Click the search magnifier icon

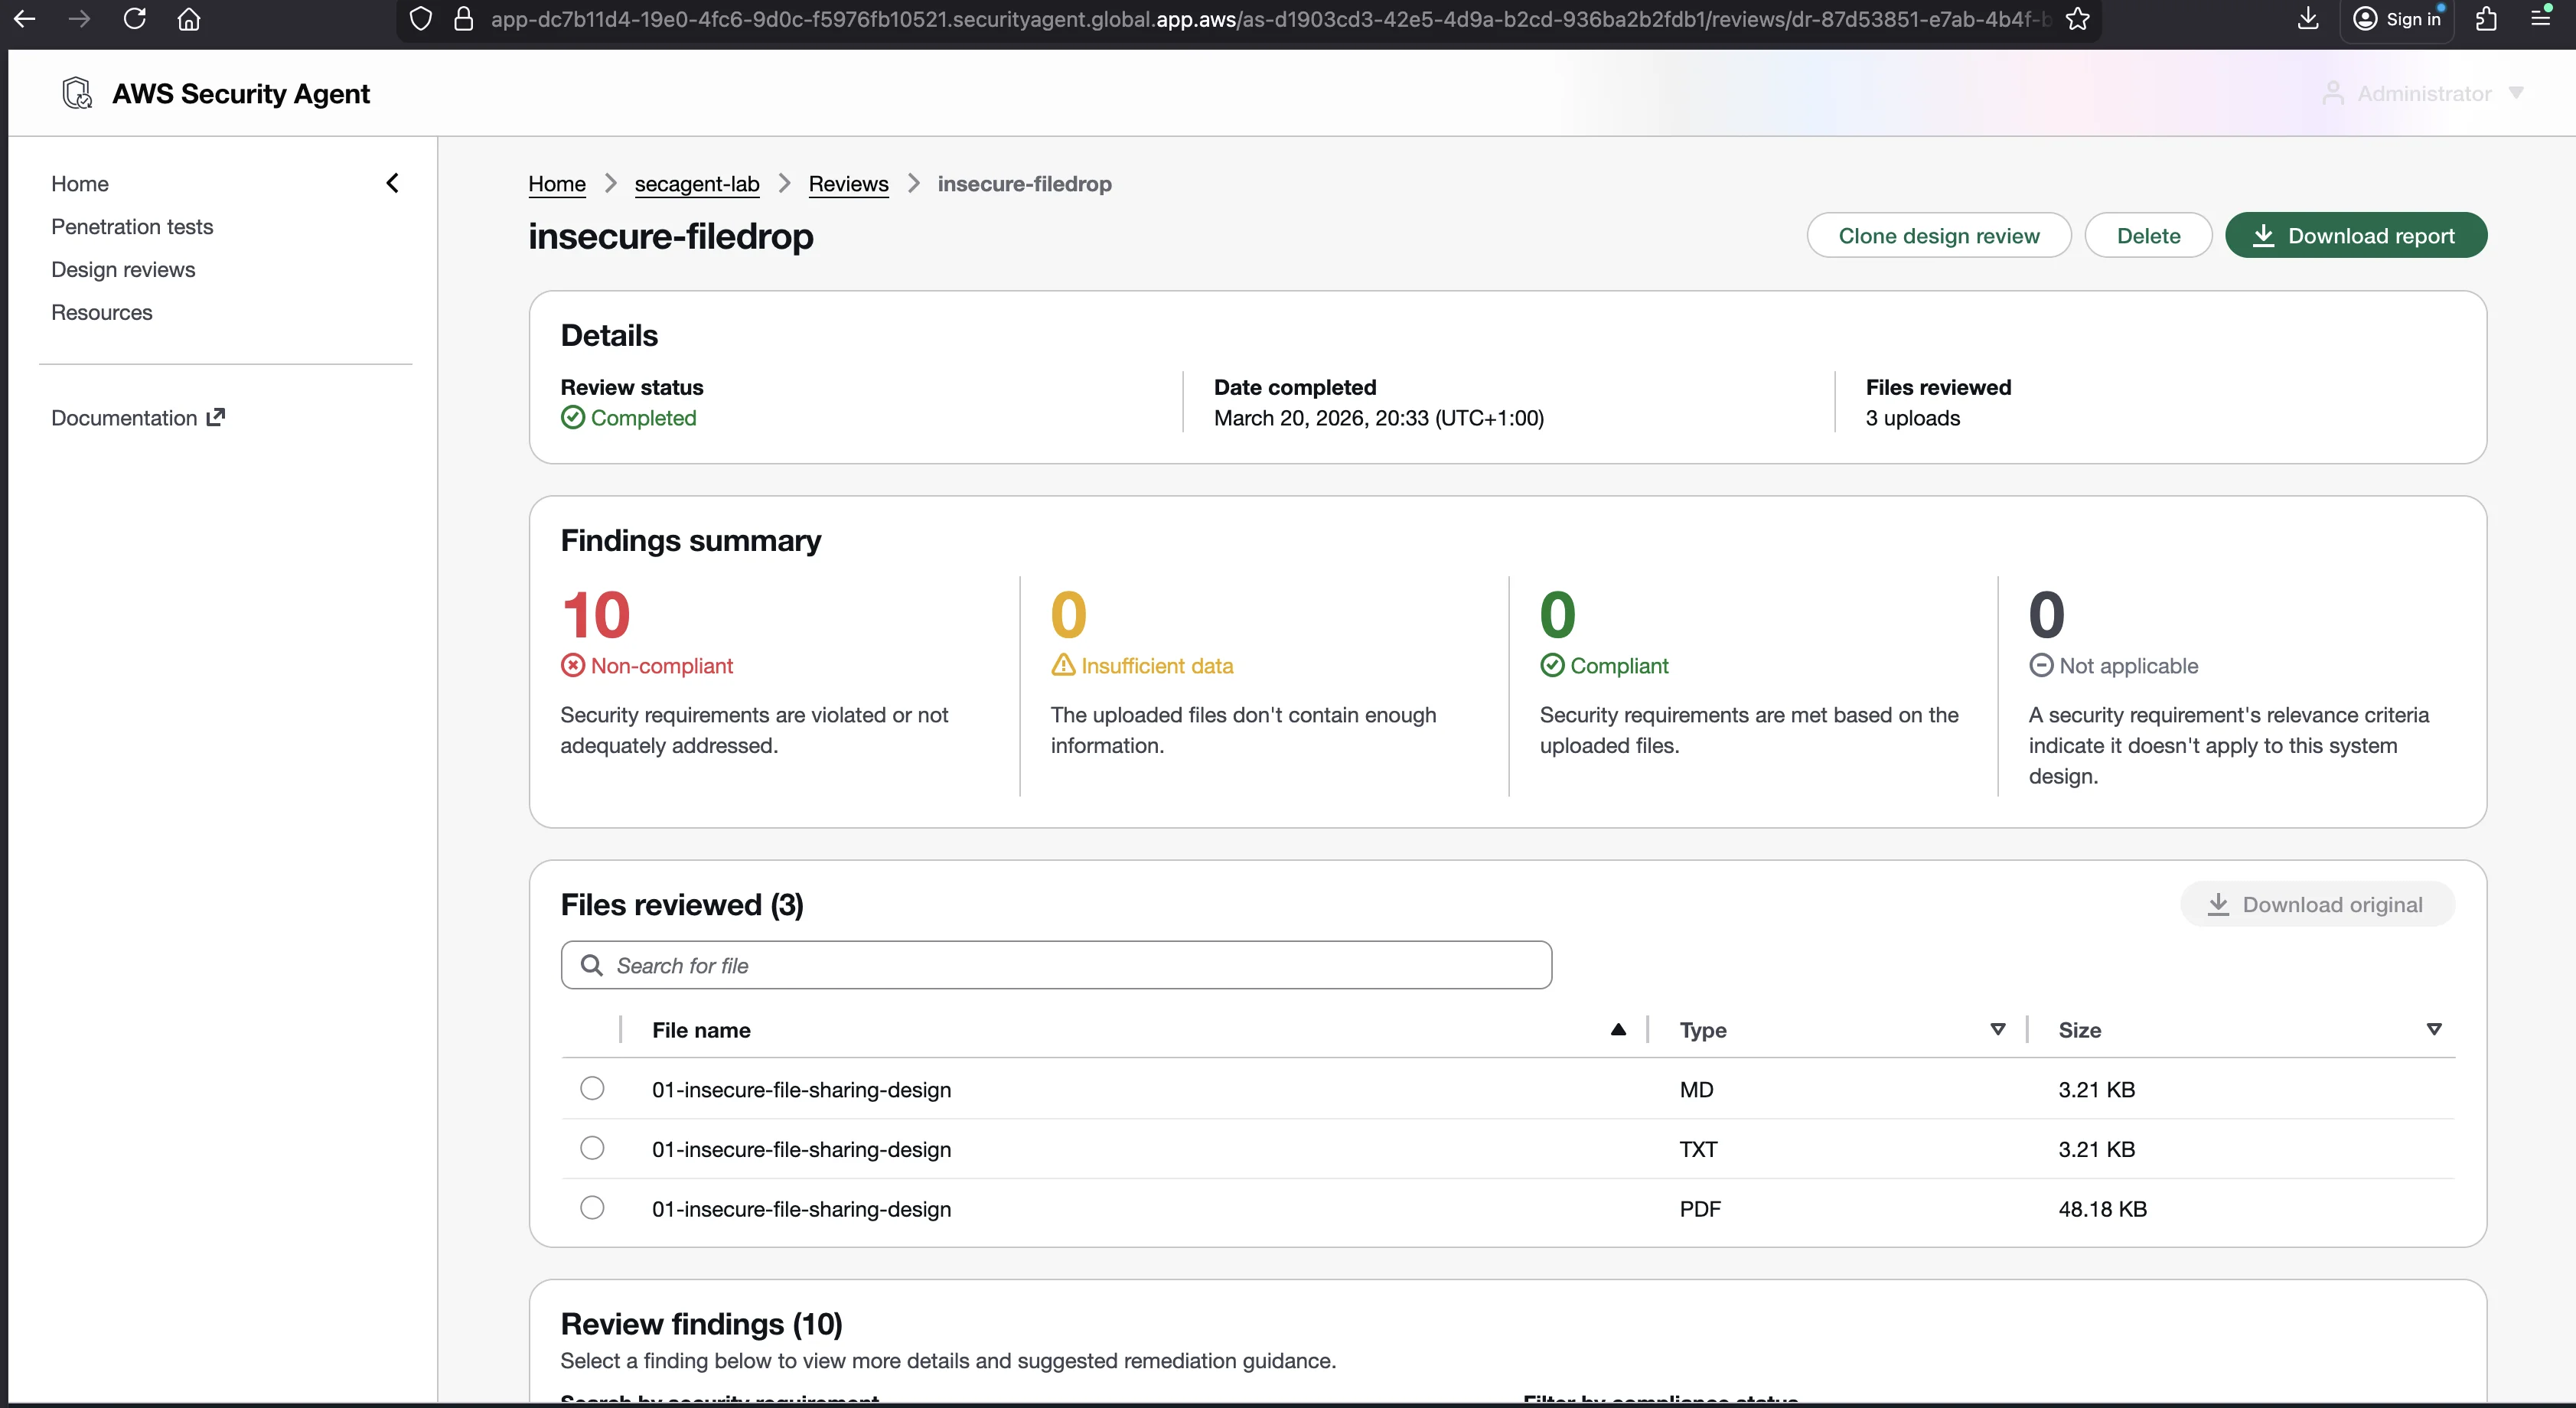click(591, 965)
